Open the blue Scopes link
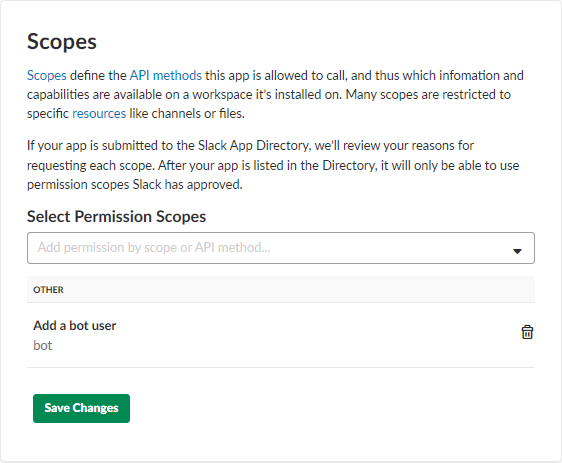Image resolution: width=562 pixels, height=463 pixels. (47, 75)
